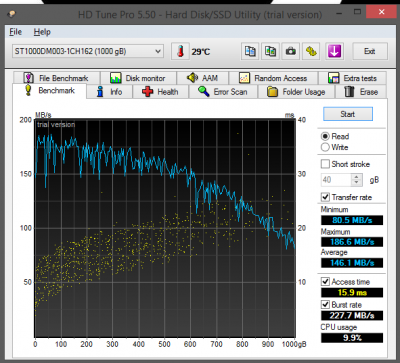The image size is (400, 363).
Task: Click the purple down arrow icon
Action: point(334,51)
